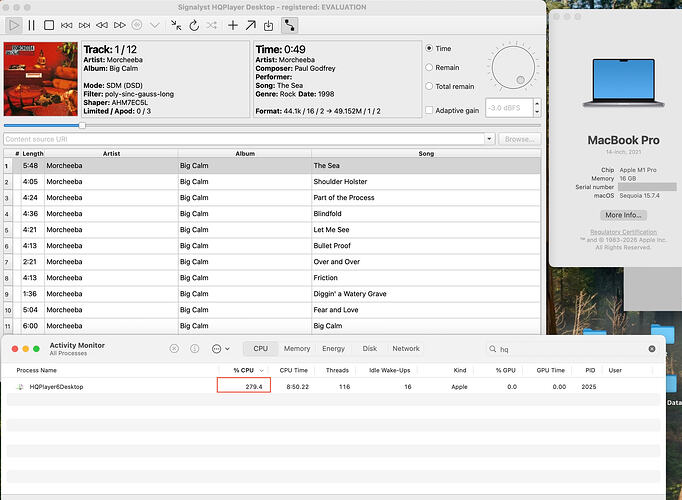Enable the Adaptive gain checkbox

point(429,110)
